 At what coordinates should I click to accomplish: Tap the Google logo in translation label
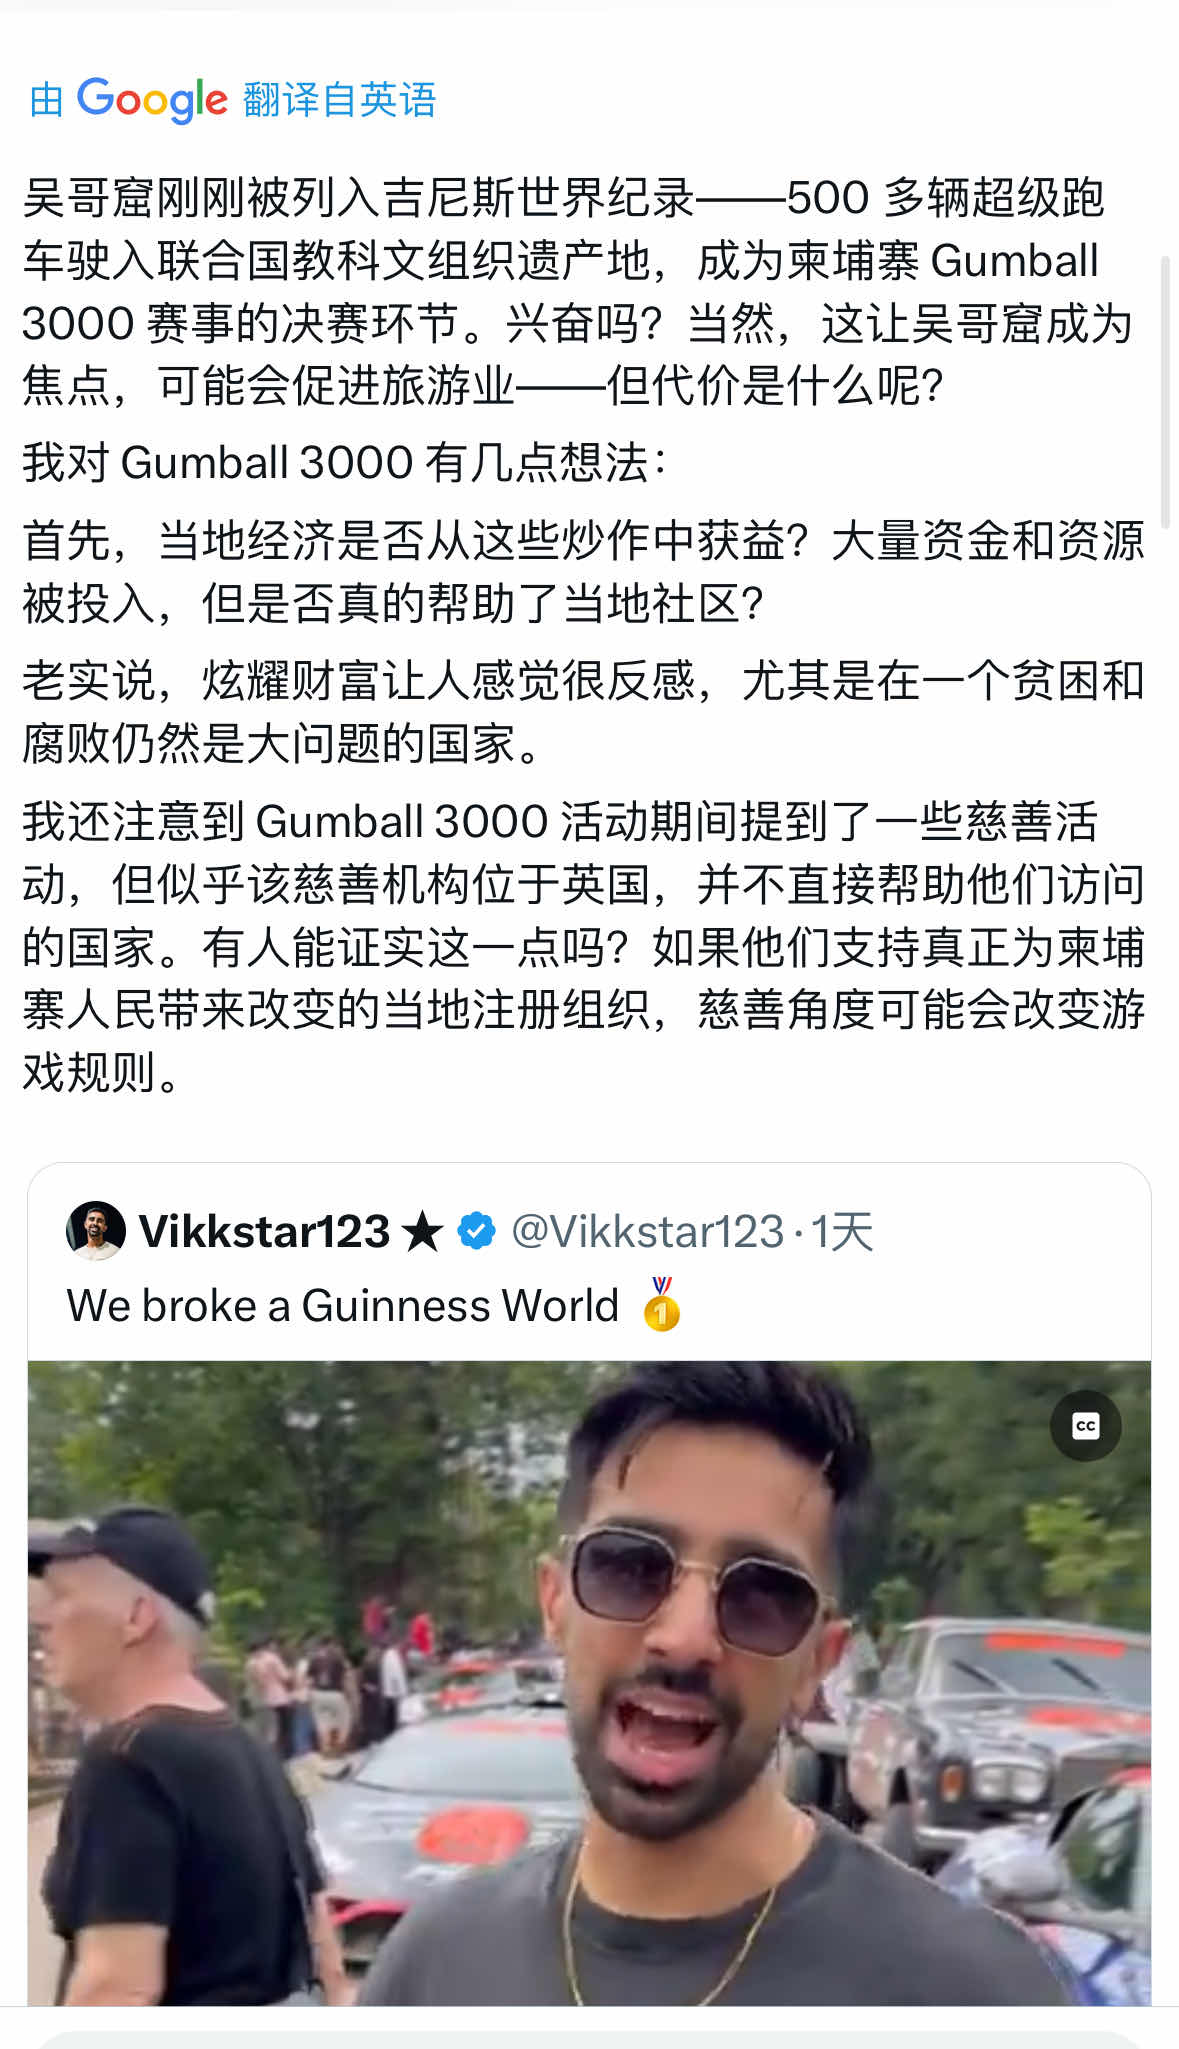click(153, 100)
